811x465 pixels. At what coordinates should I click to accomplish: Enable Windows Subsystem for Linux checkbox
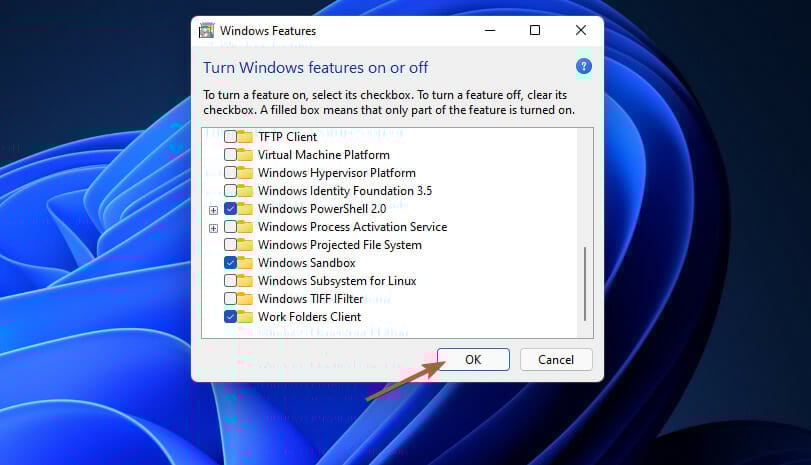(x=230, y=280)
